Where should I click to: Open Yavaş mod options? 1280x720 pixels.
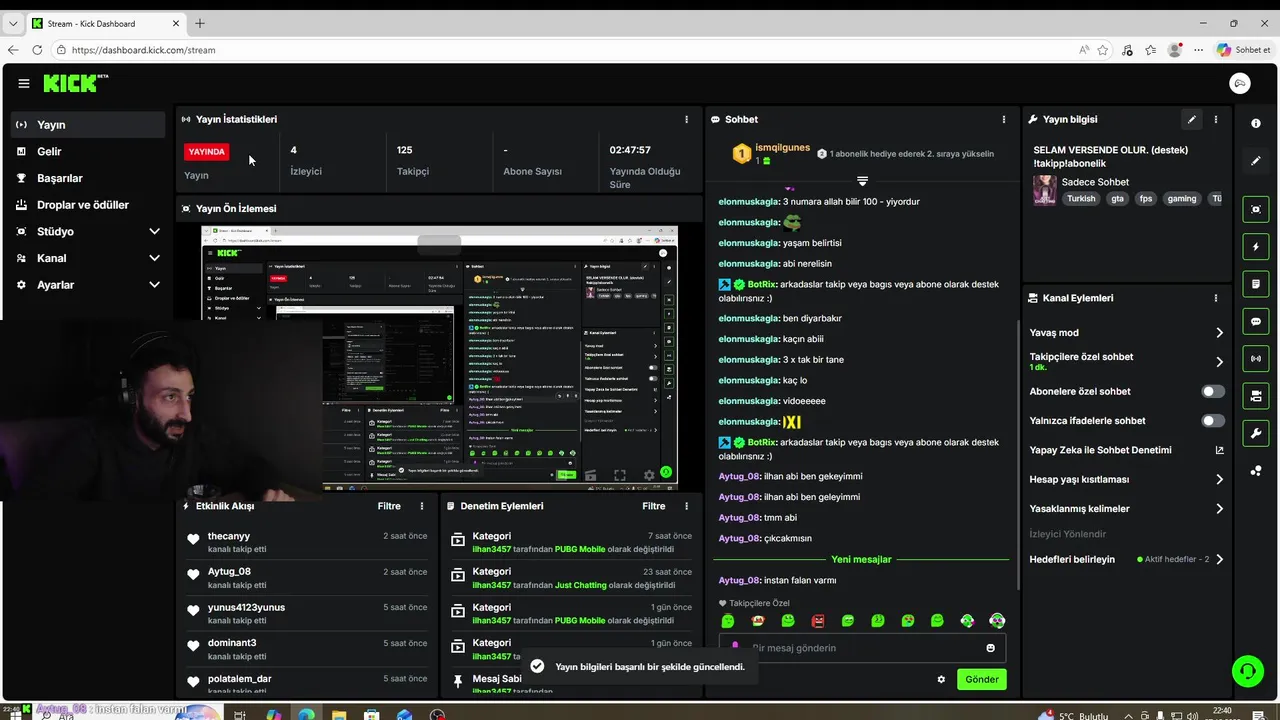coord(1126,333)
